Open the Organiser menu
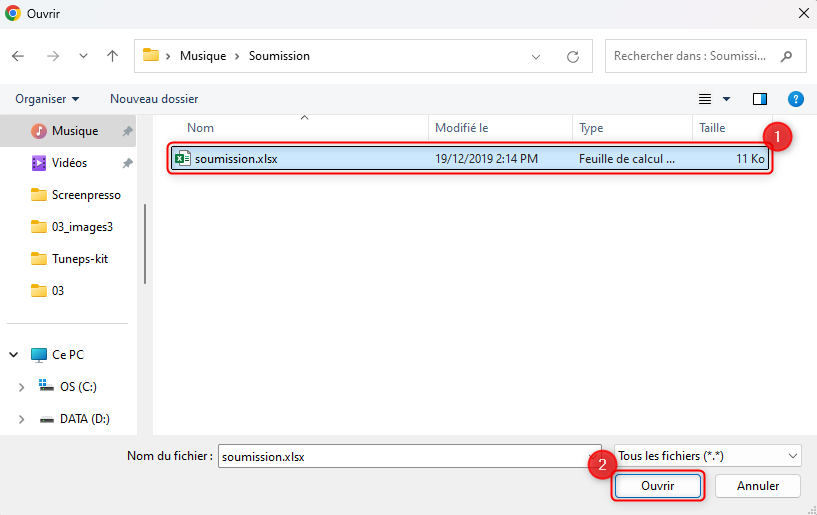The width and height of the screenshot is (817, 515). pos(47,99)
